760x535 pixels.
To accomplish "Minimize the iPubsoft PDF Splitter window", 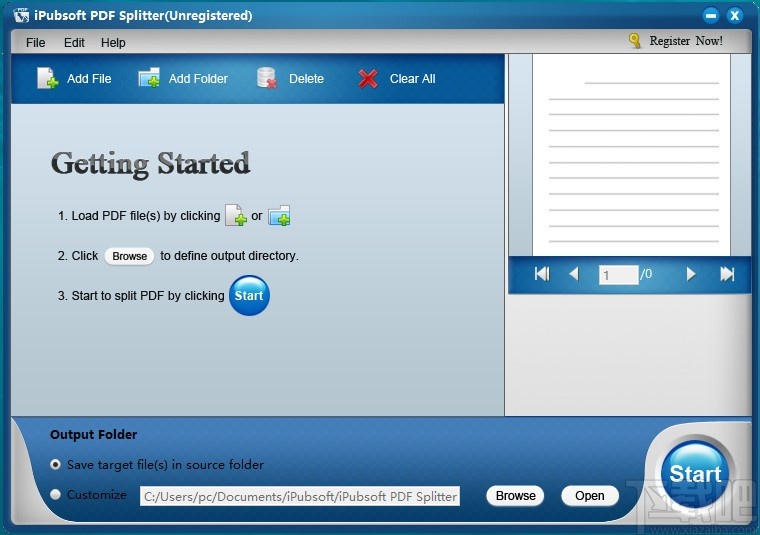I will click(711, 16).
